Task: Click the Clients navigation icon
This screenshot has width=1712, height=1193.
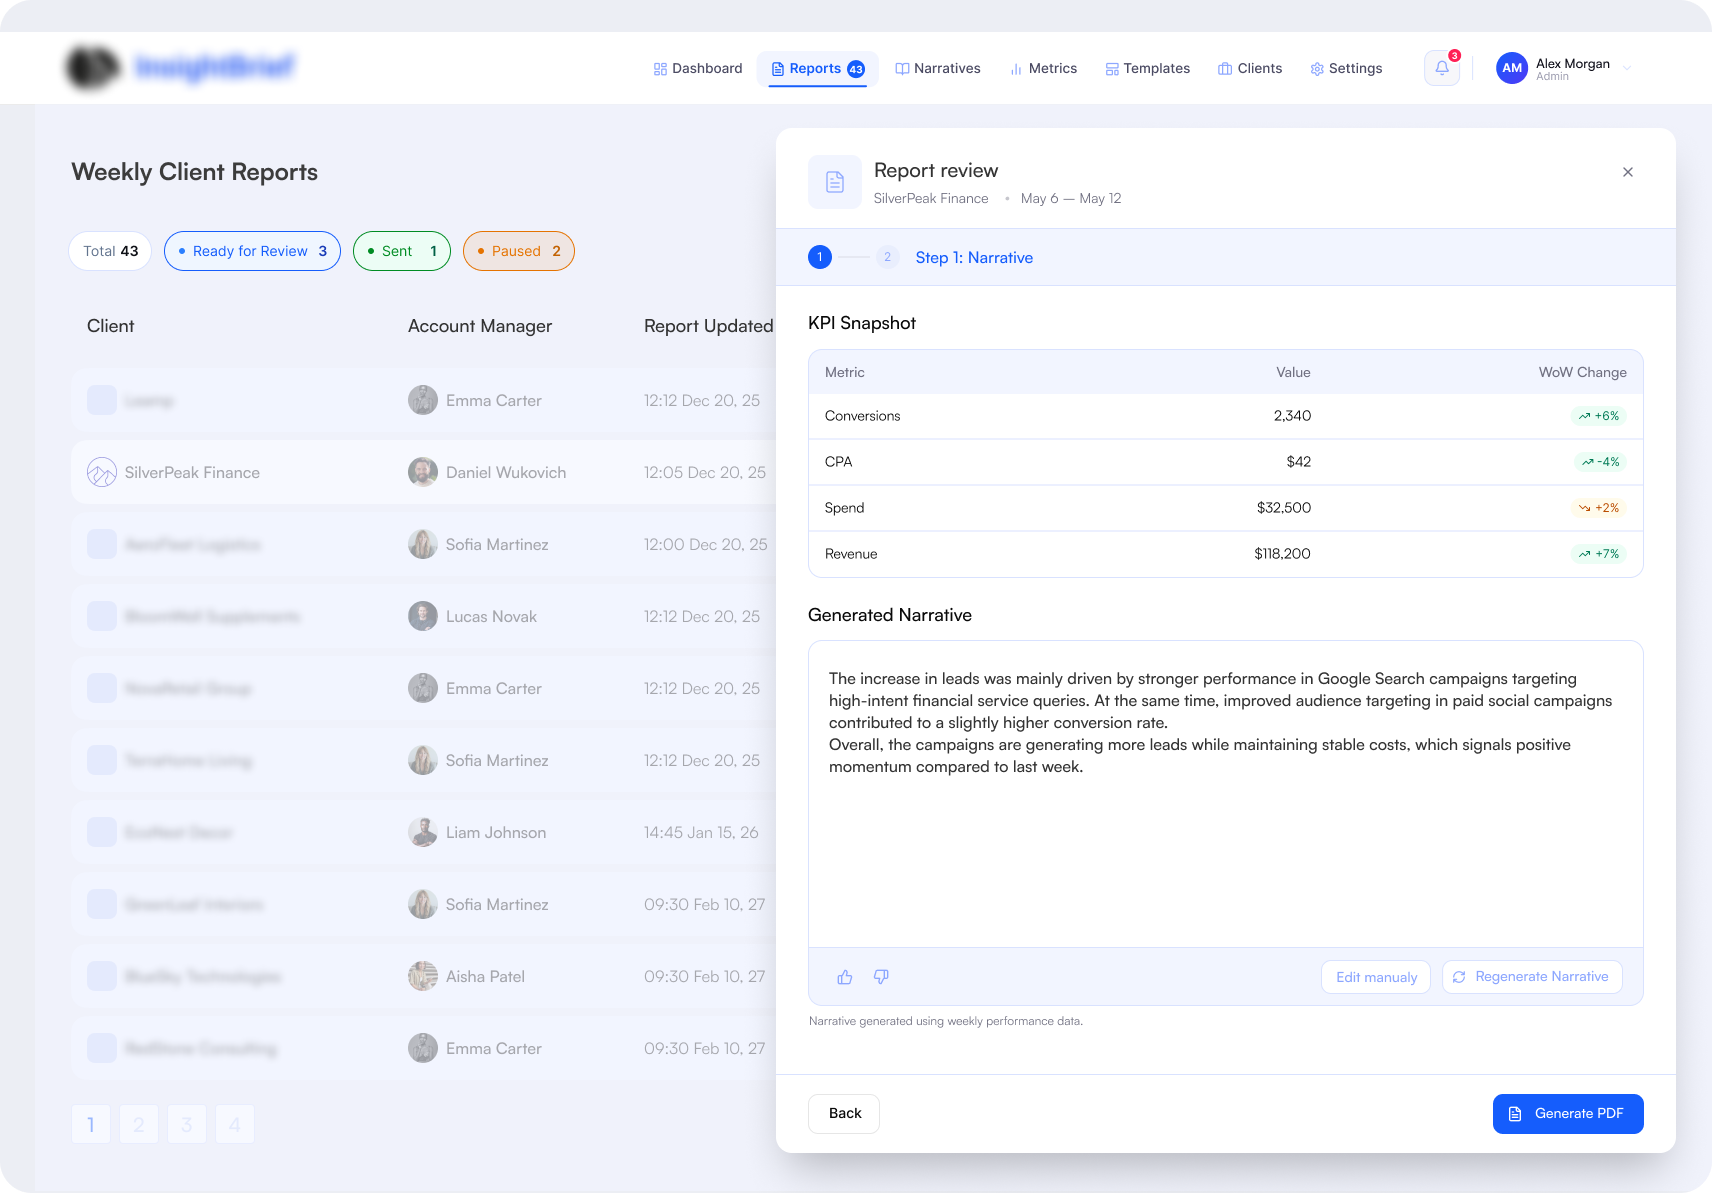Action: point(1225,68)
